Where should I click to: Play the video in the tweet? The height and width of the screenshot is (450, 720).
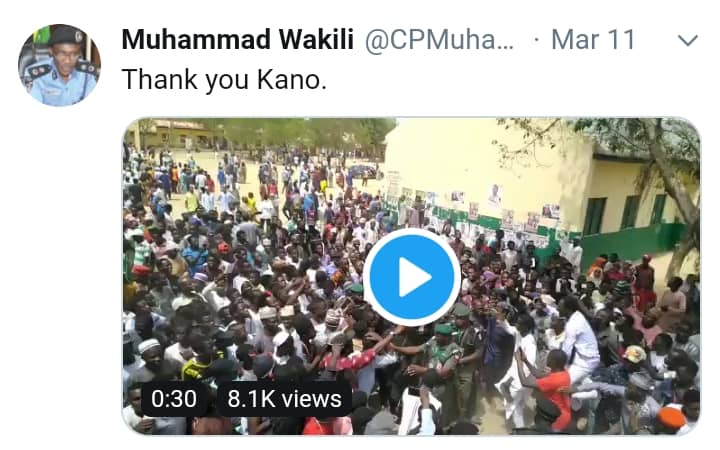click(412, 277)
